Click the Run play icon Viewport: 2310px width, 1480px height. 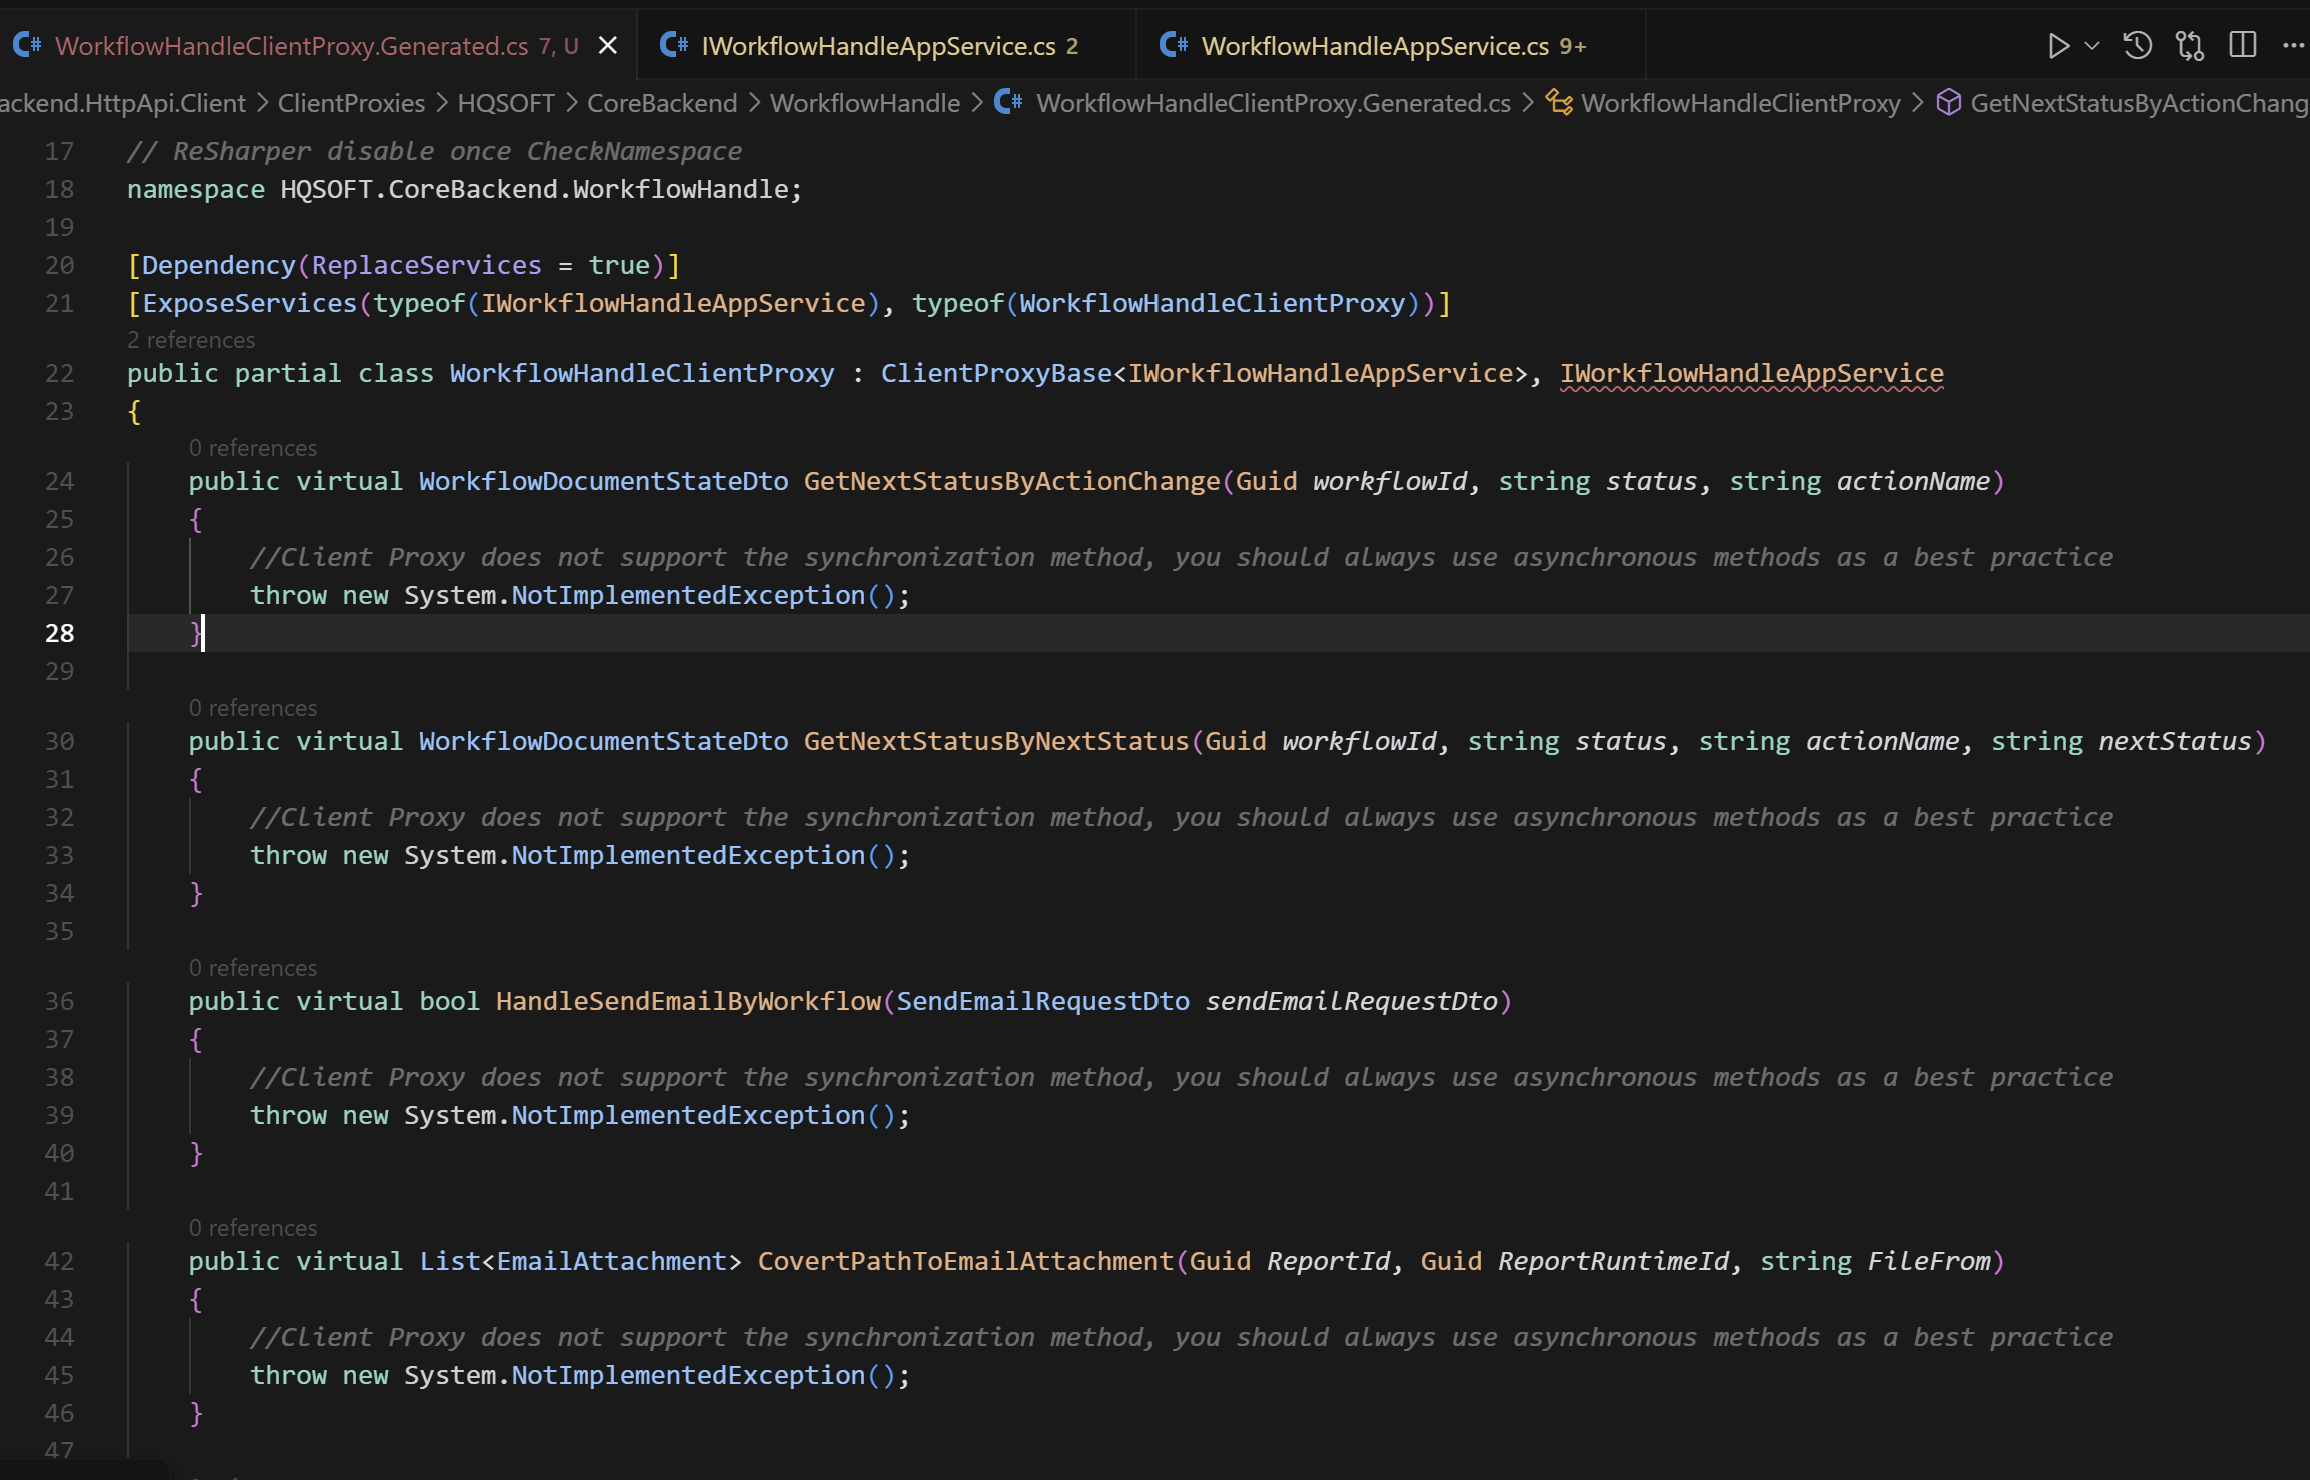[x=2057, y=46]
